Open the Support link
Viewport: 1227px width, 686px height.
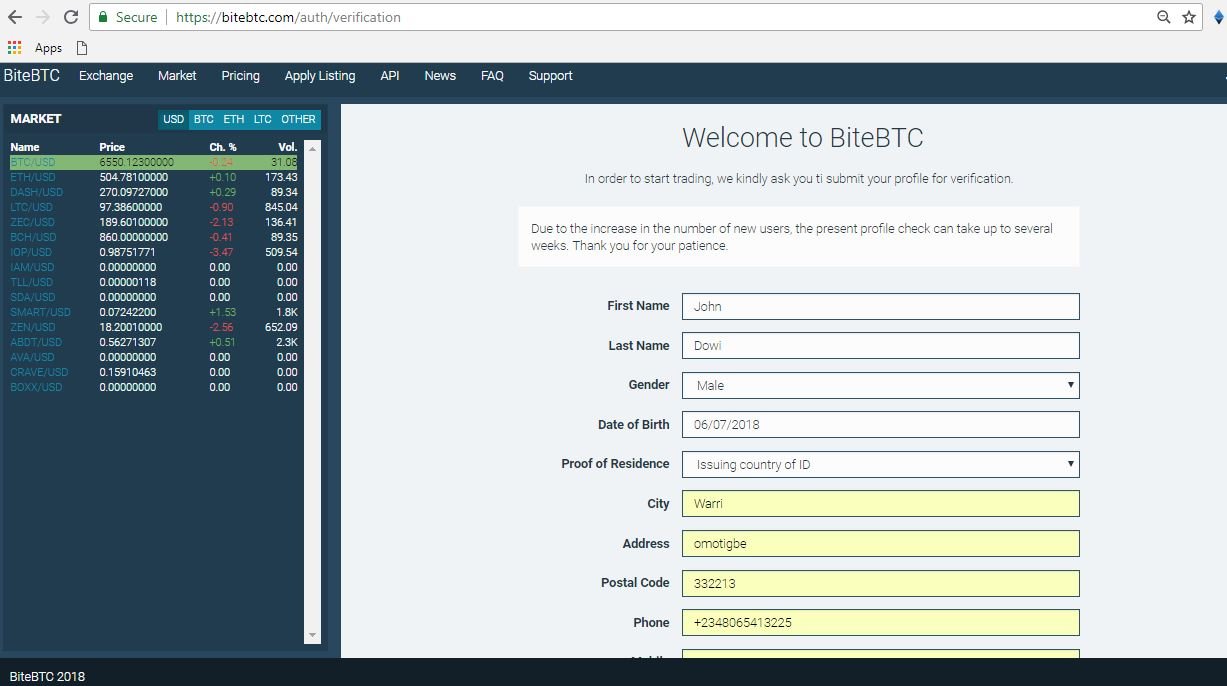coord(551,75)
